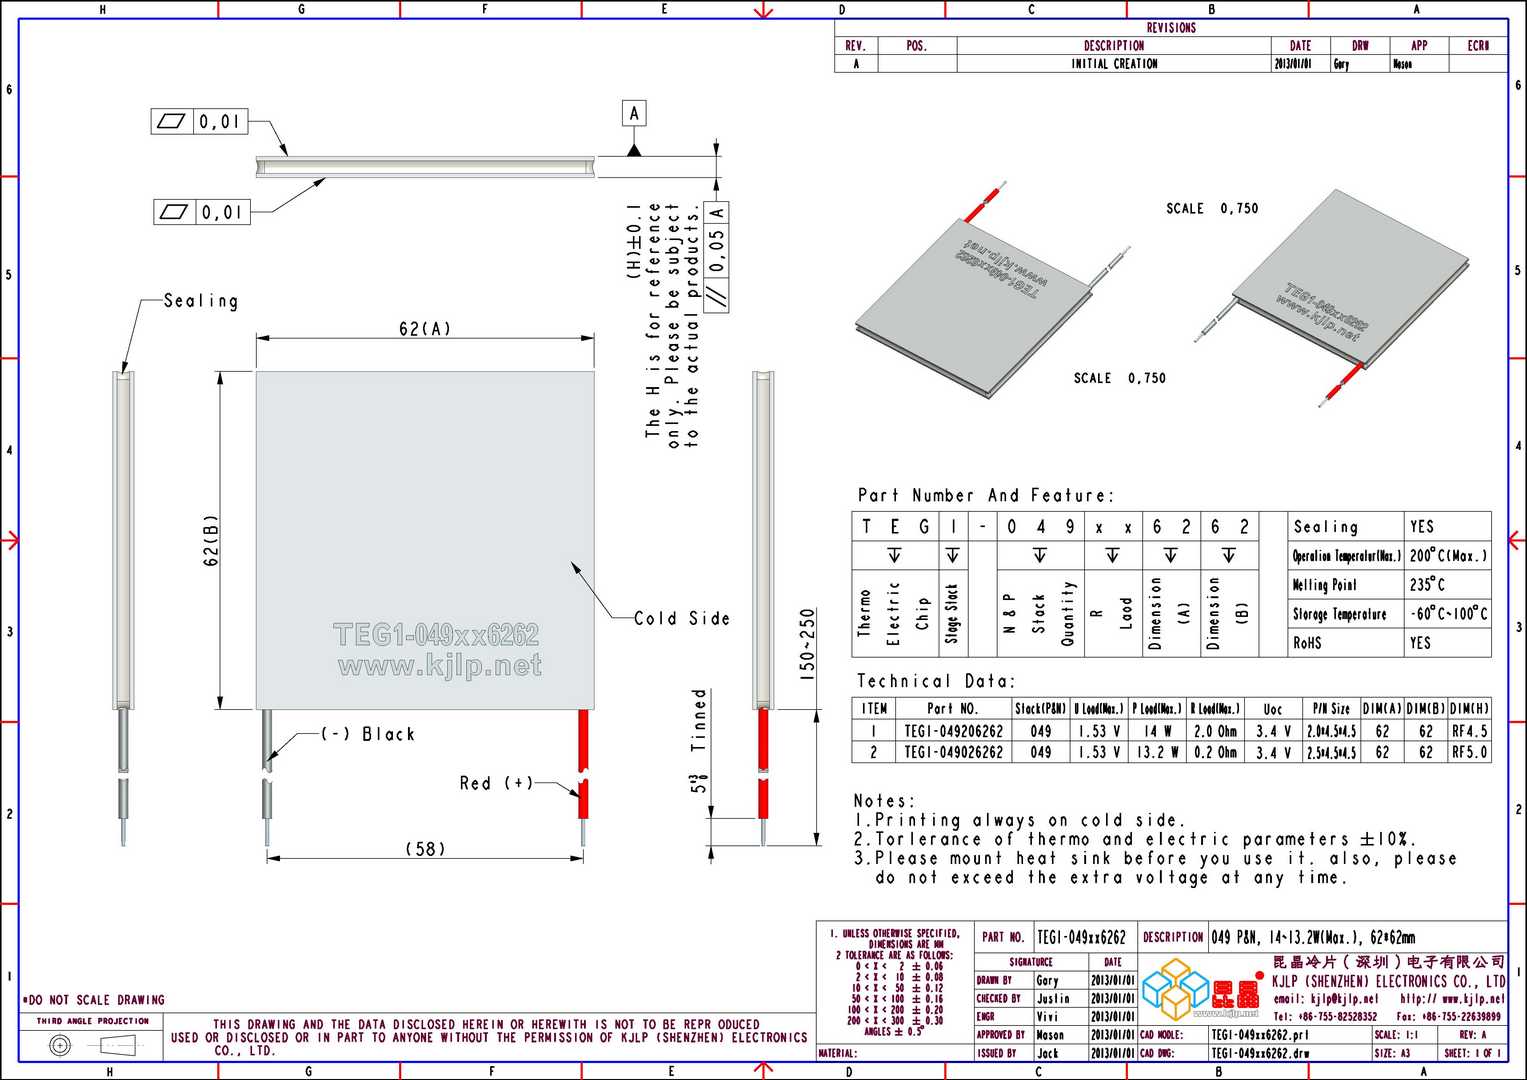Click the KJLP company cube logo
1527x1080 pixels.
(1176, 988)
